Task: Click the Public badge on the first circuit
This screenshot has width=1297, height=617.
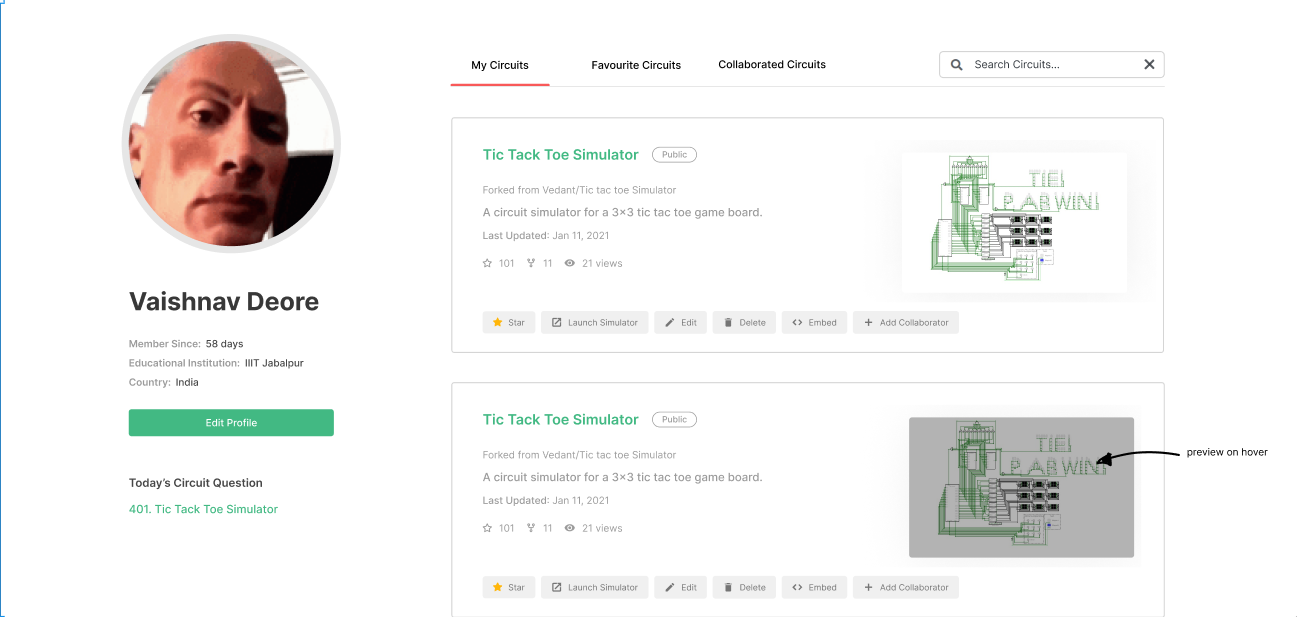Action: pos(674,154)
